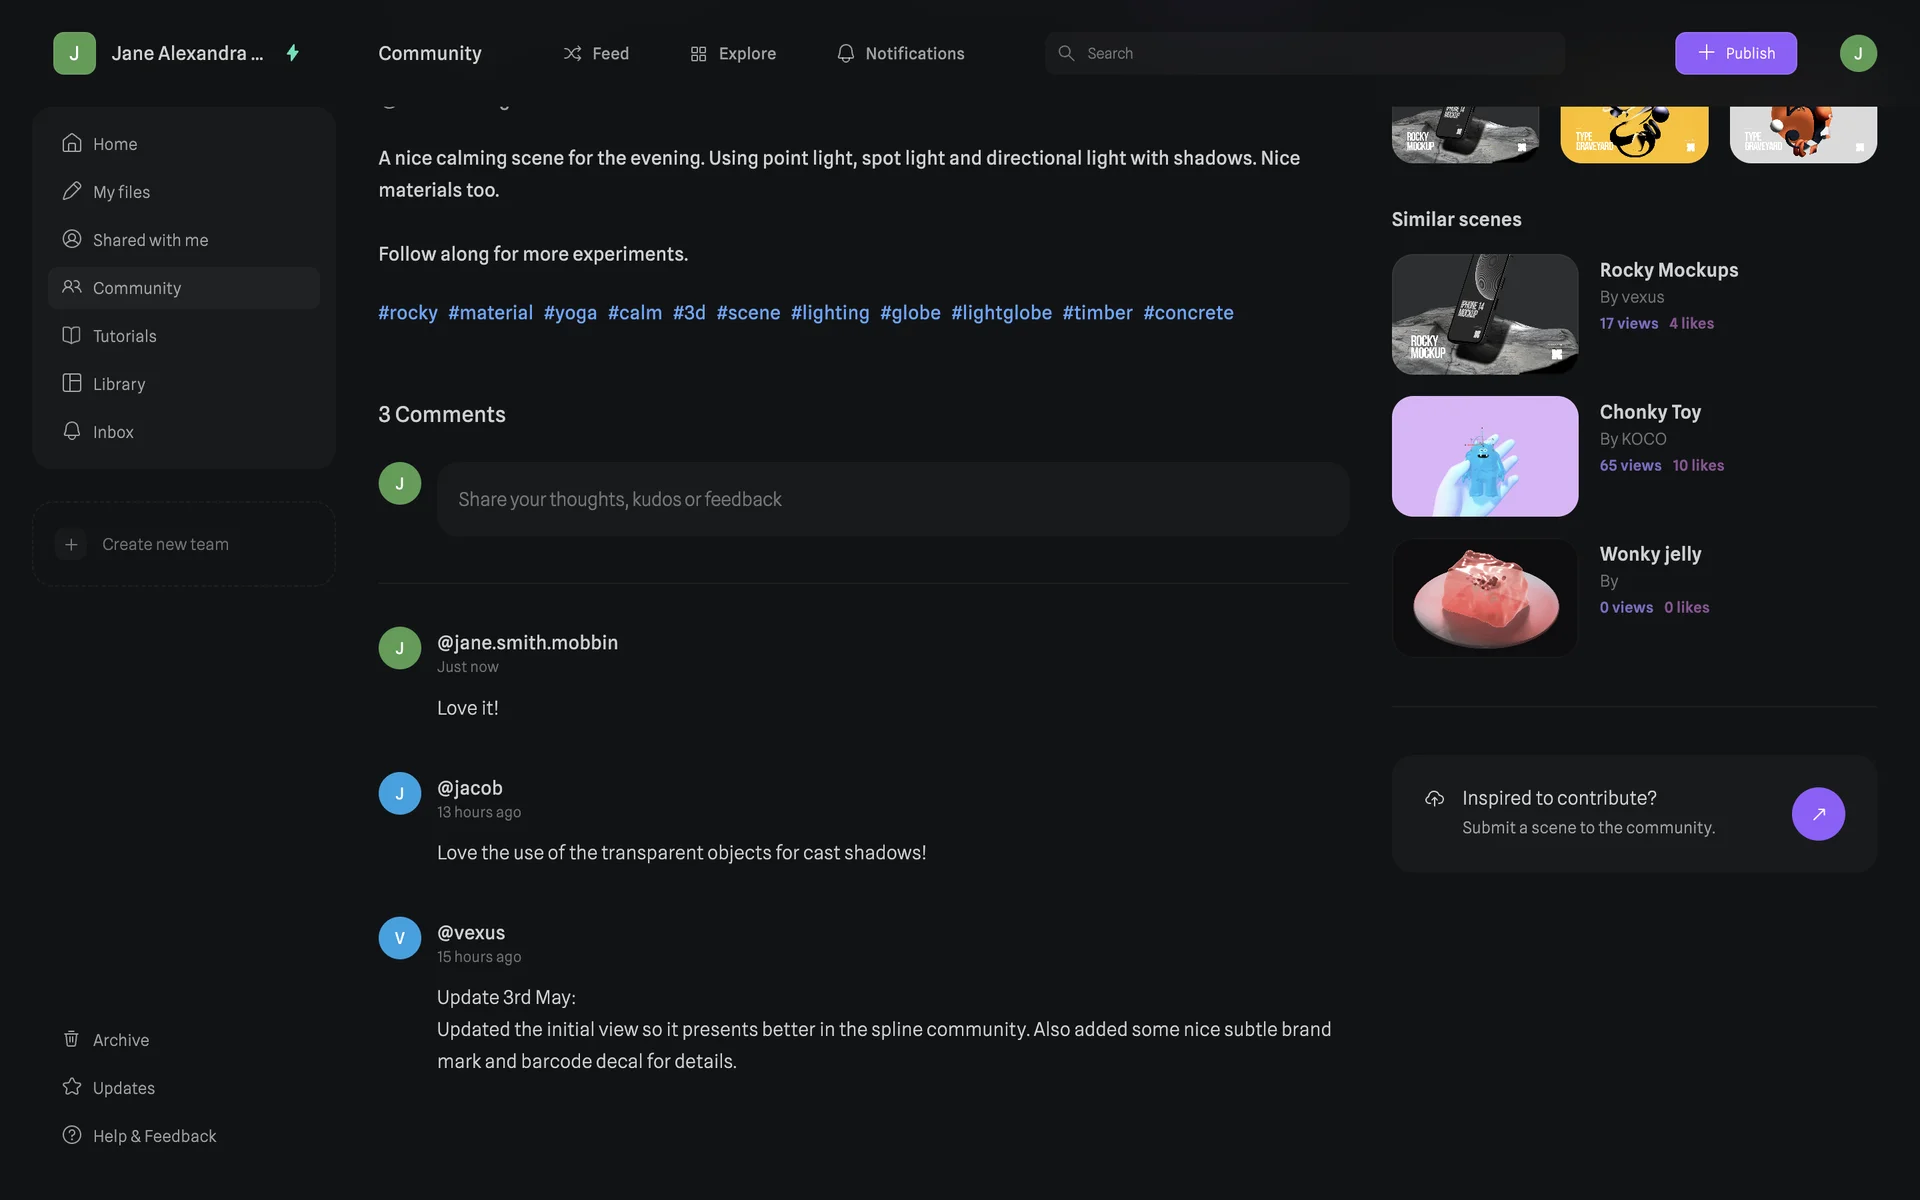Switch to the Feed tab
This screenshot has height=1200, width=1920.
pos(596,53)
